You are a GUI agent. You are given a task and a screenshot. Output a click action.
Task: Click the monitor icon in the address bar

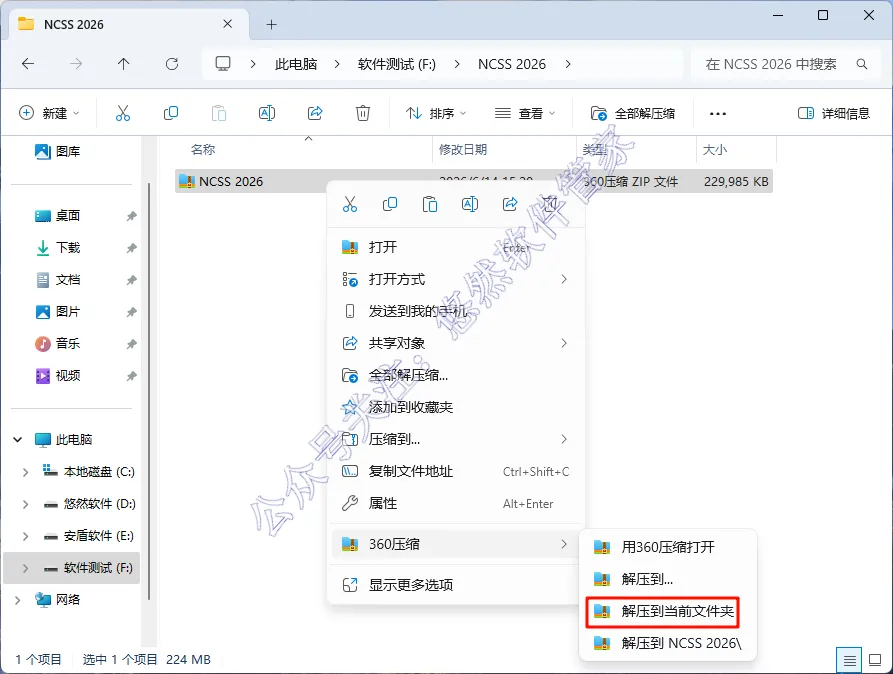click(x=223, y=63)
